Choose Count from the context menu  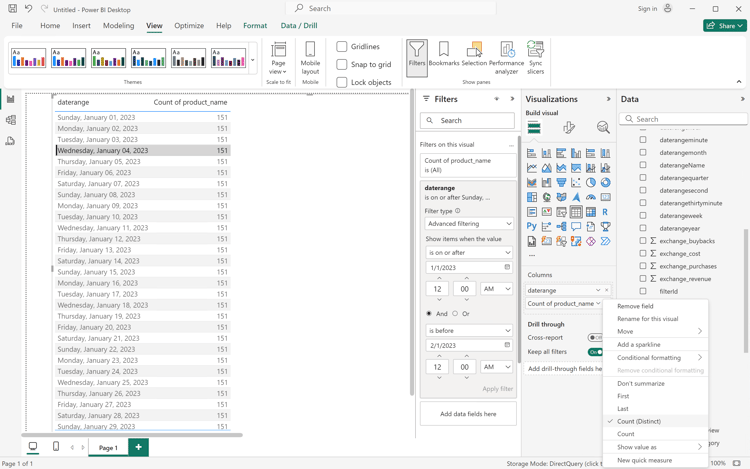click(626, 434)
